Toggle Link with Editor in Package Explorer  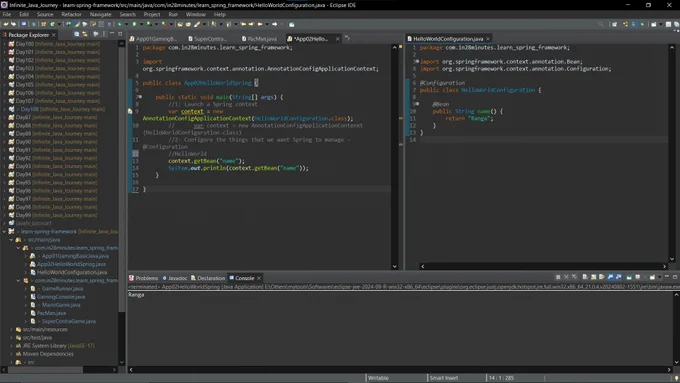(x=85, y=34)
